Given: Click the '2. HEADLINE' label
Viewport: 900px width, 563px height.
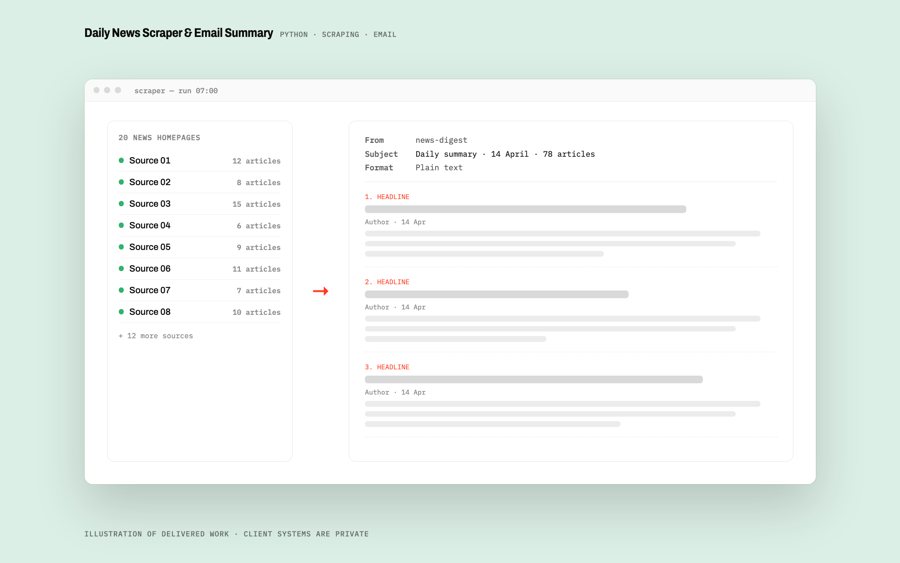Looking at the screenshot, I should (x=387, y=282).
